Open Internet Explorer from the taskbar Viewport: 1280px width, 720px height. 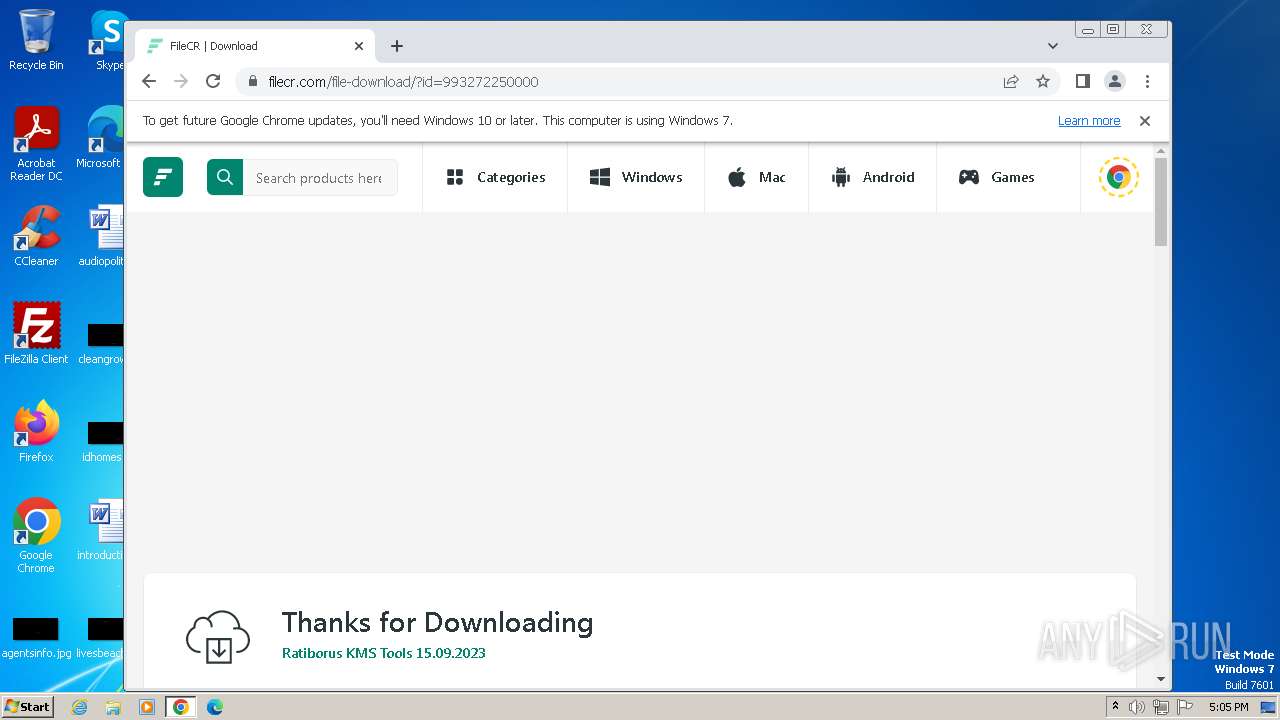(x=79, y=707)
